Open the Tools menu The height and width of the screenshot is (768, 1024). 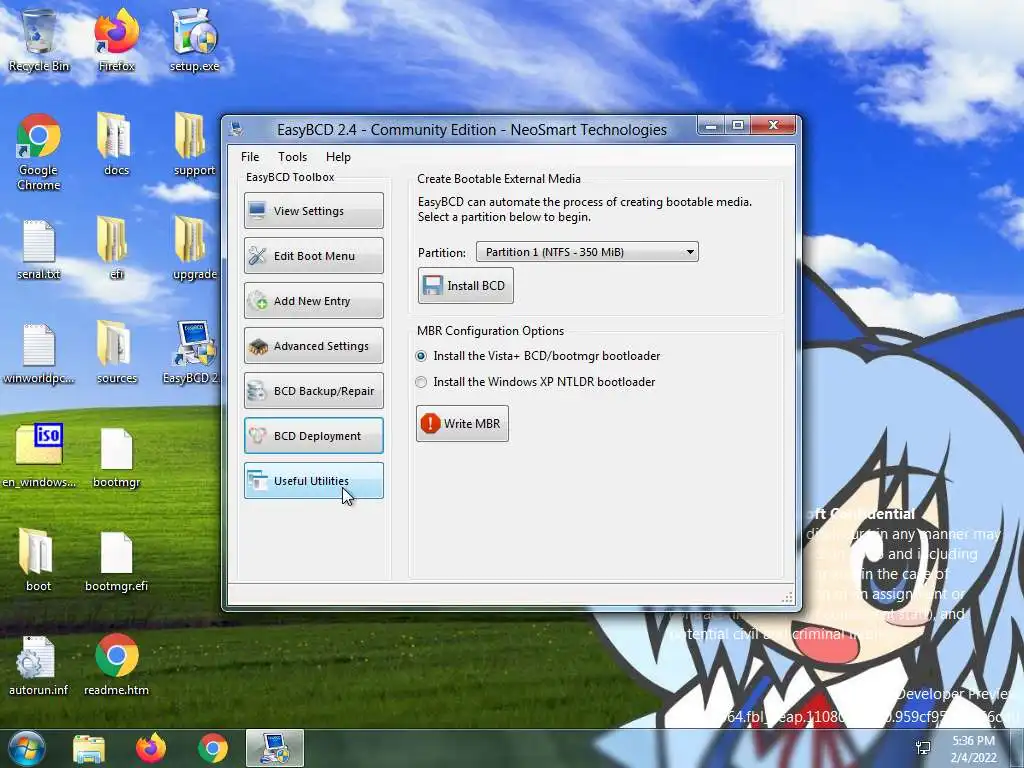click(x=292, y=157)
